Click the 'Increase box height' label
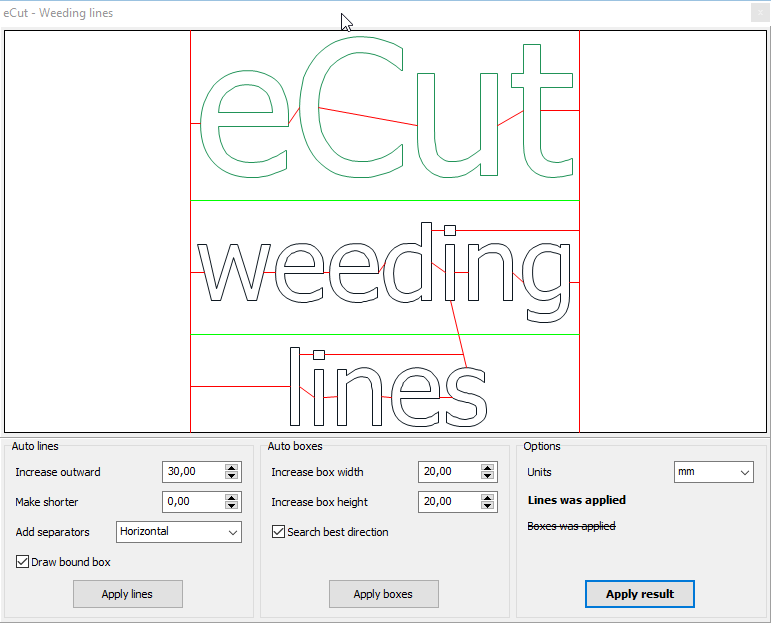The image size is (771, 623). (x=320, y=502)
